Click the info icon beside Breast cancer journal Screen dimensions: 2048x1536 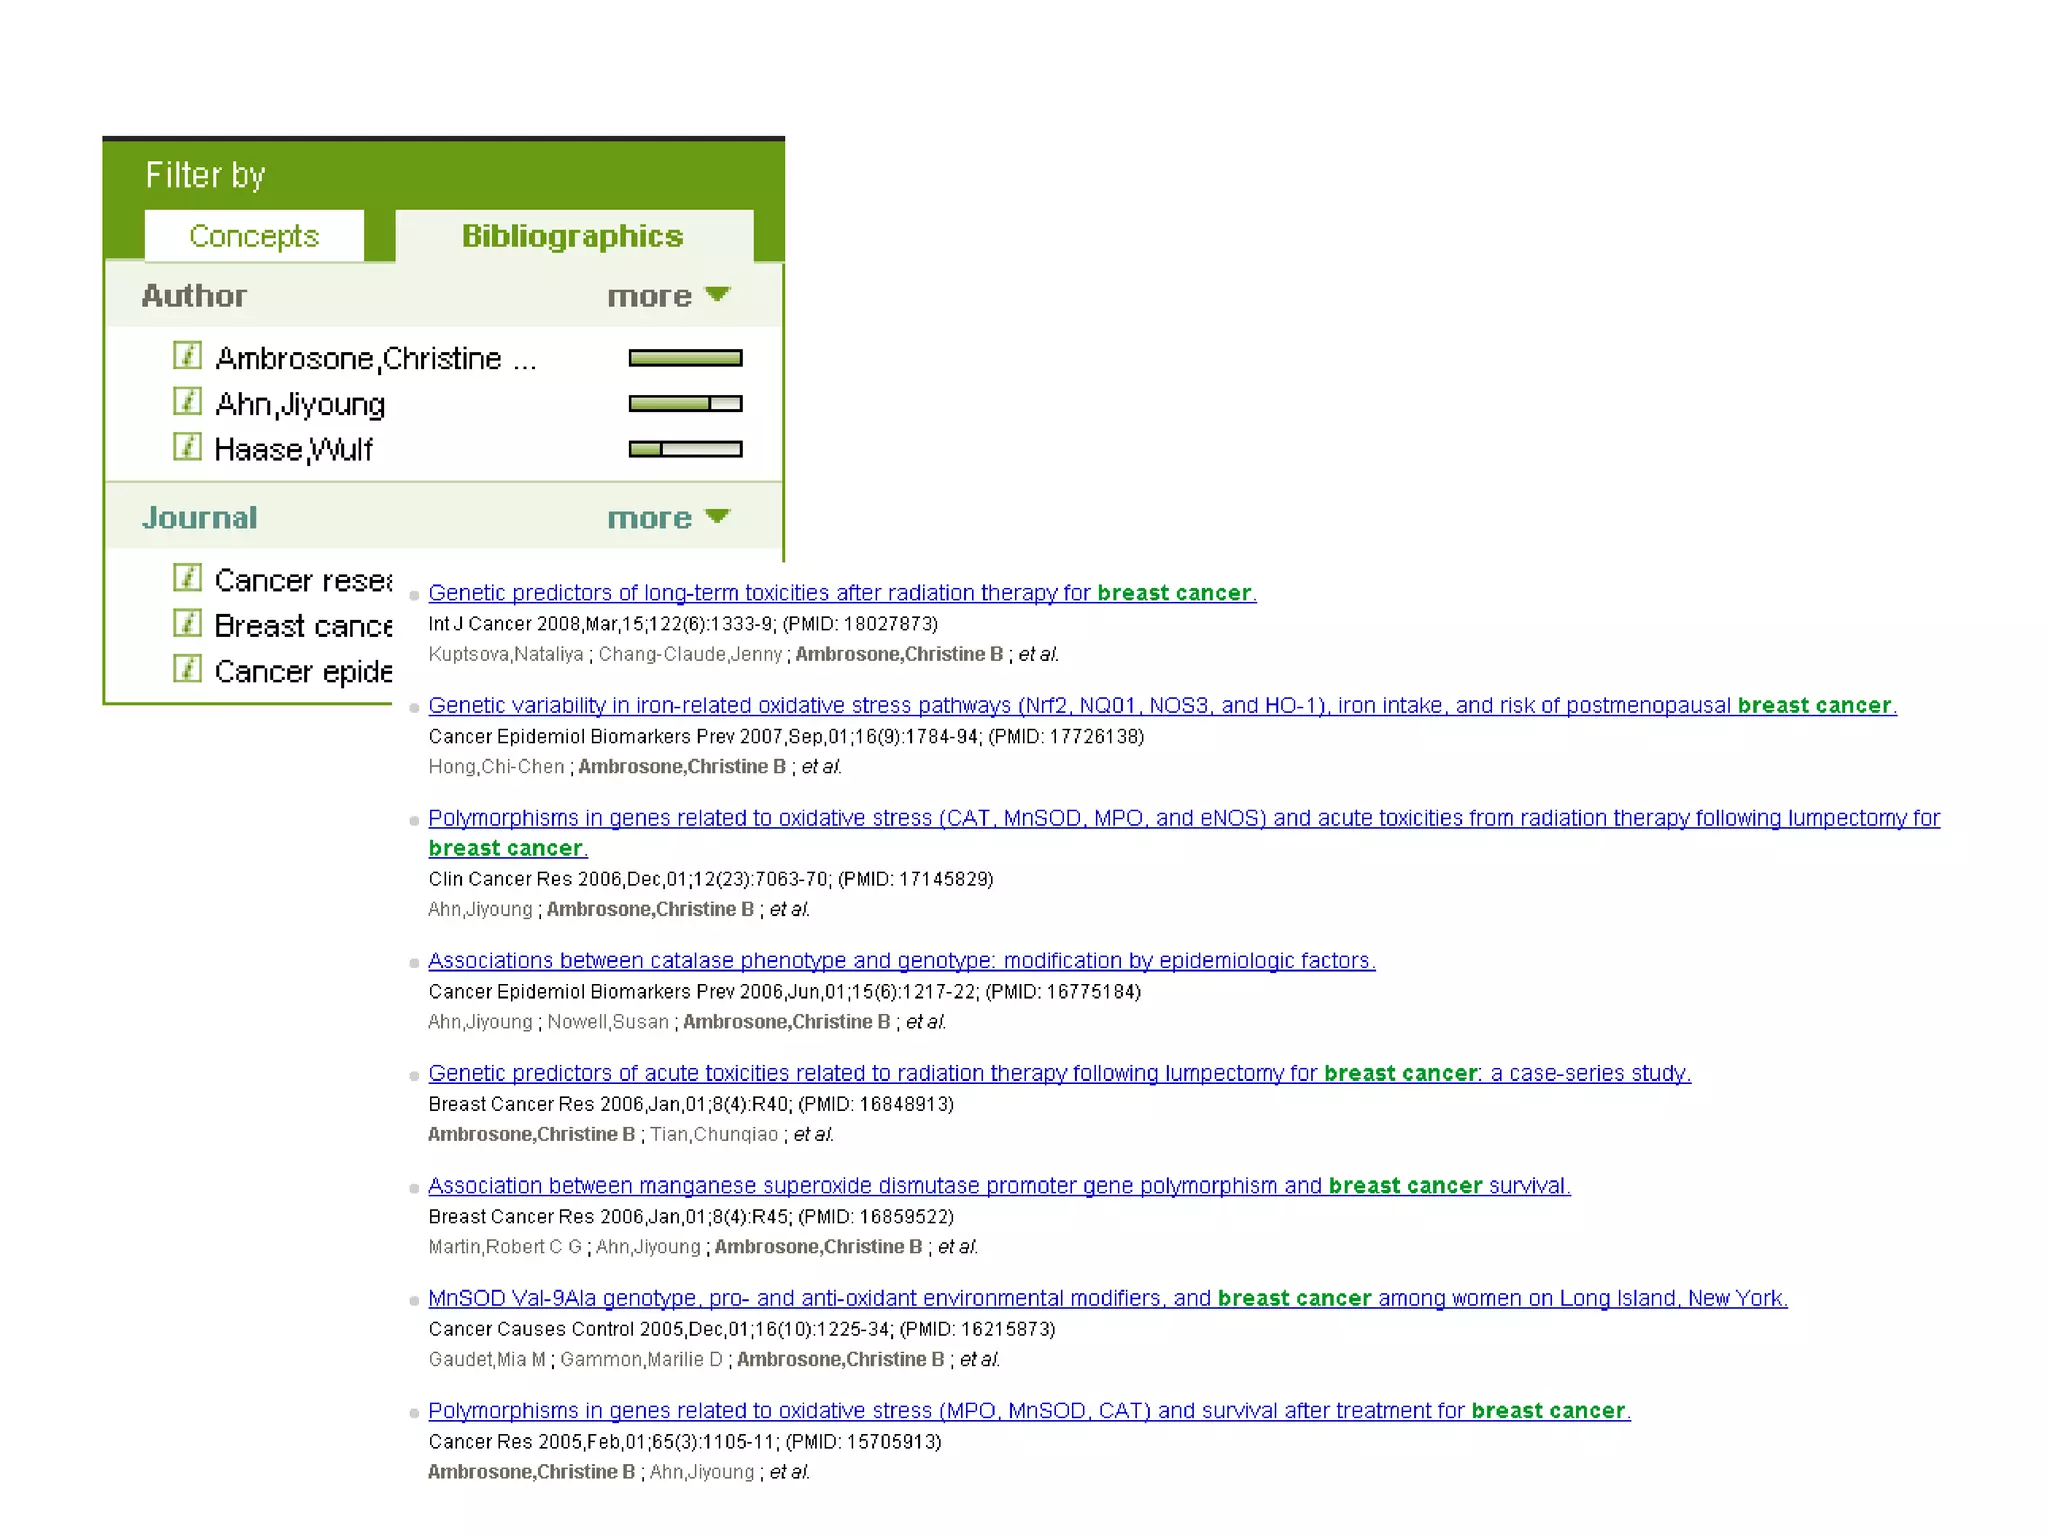(x=187, y=623)
